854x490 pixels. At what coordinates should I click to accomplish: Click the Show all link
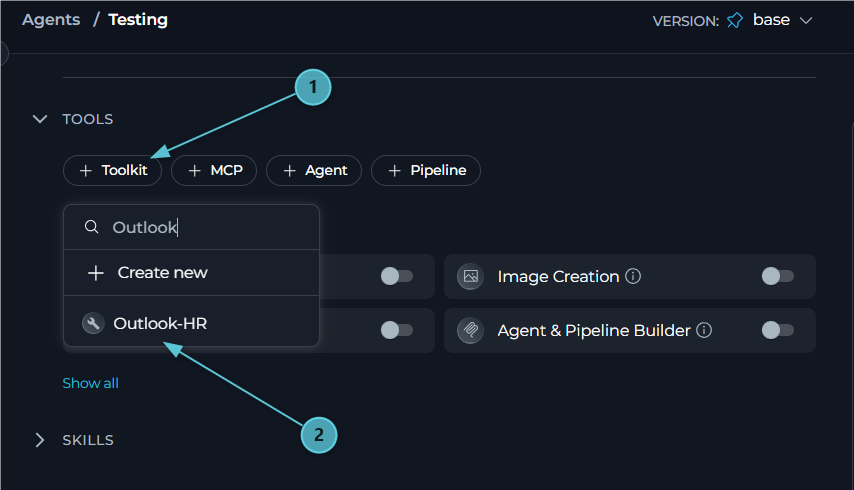(x=90, y=383)
